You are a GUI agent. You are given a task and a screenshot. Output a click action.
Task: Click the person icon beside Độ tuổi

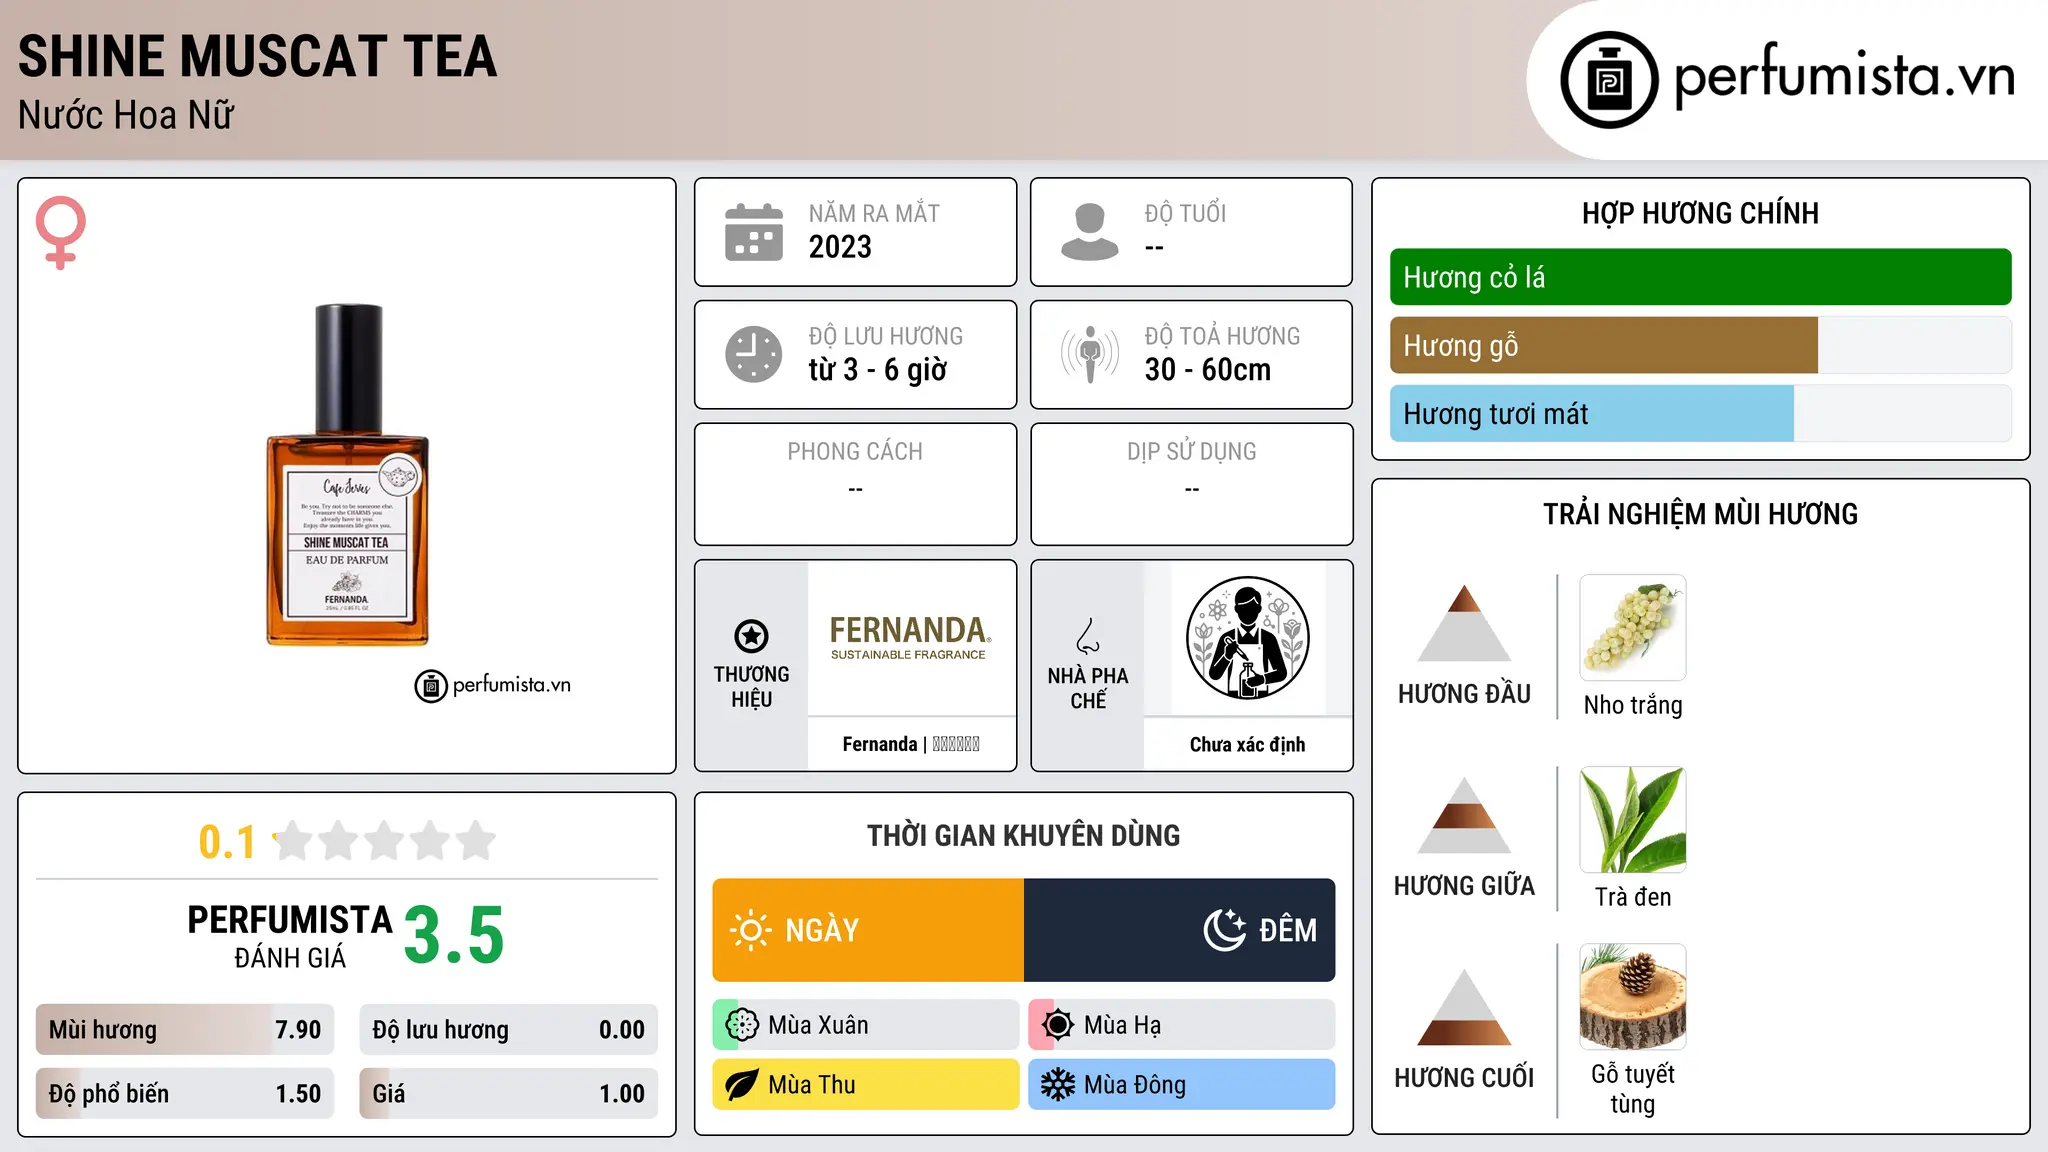point(1090,232)
